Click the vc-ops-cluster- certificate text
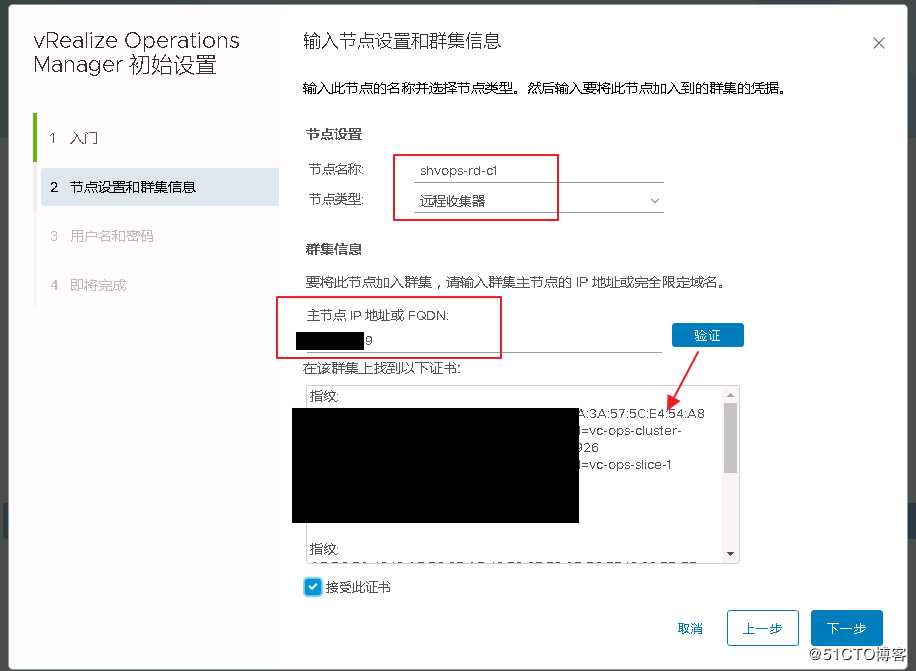Image resolution: width=916 pixels, height=671 pixels. [x=630, y=431]
